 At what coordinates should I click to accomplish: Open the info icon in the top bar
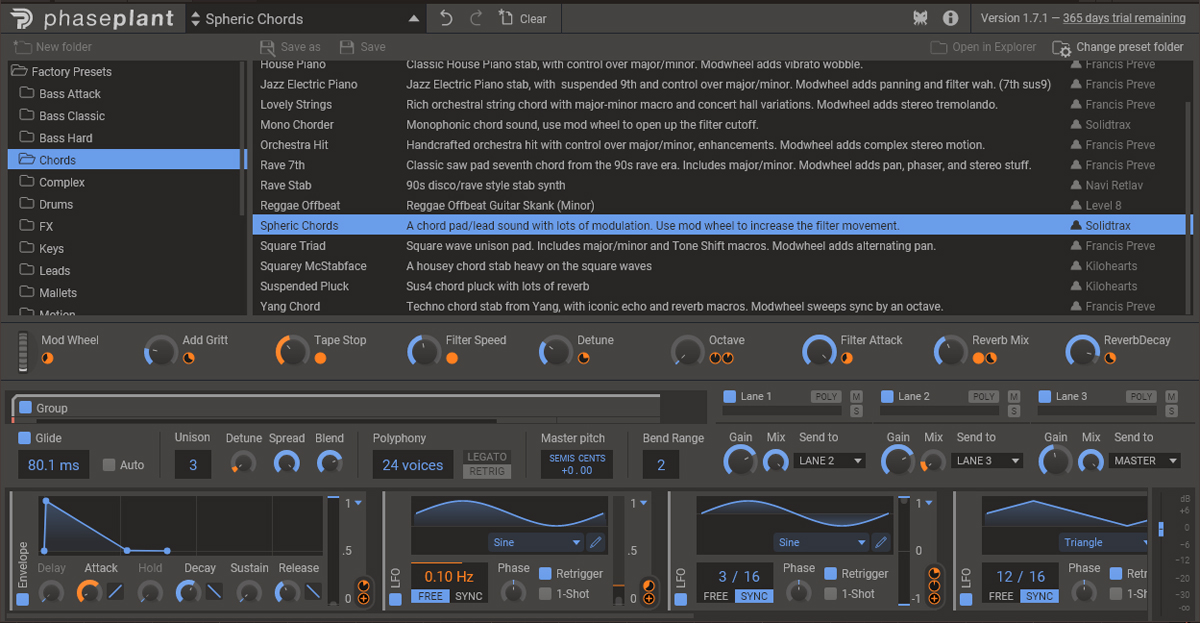click(x=950, y=18)
